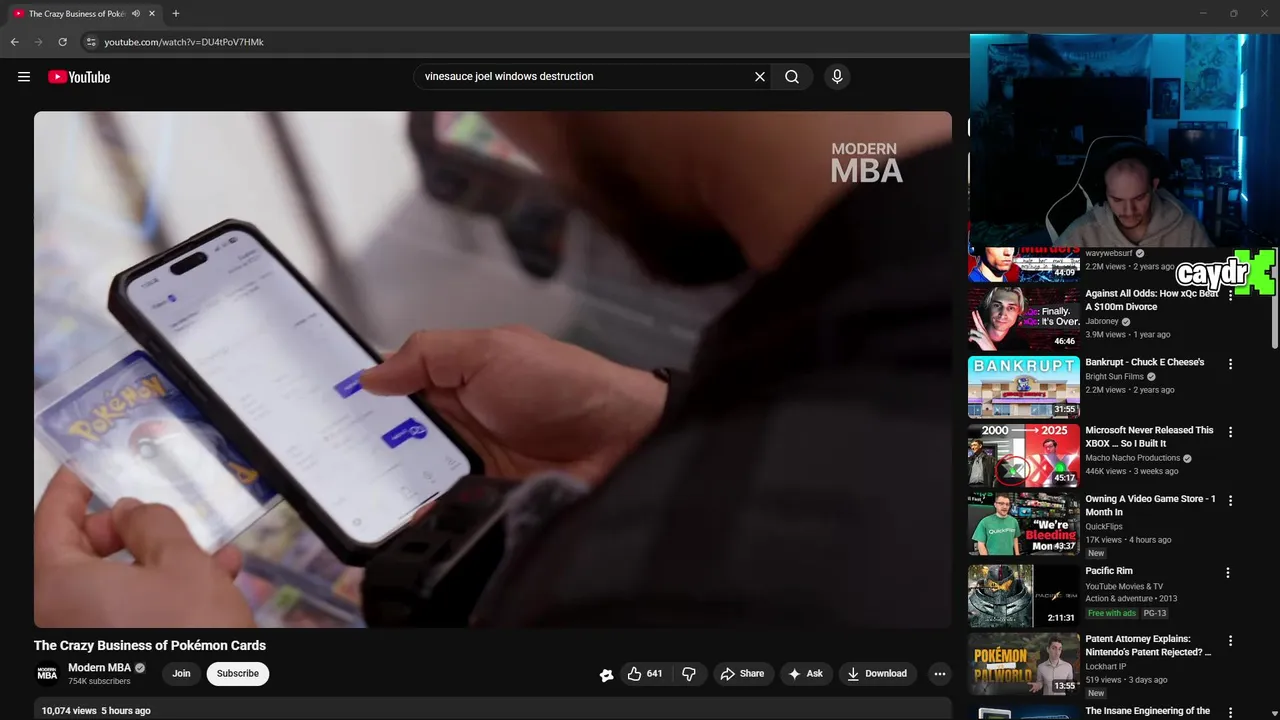Join the Modern MBA channel membership

coord(181,674)
